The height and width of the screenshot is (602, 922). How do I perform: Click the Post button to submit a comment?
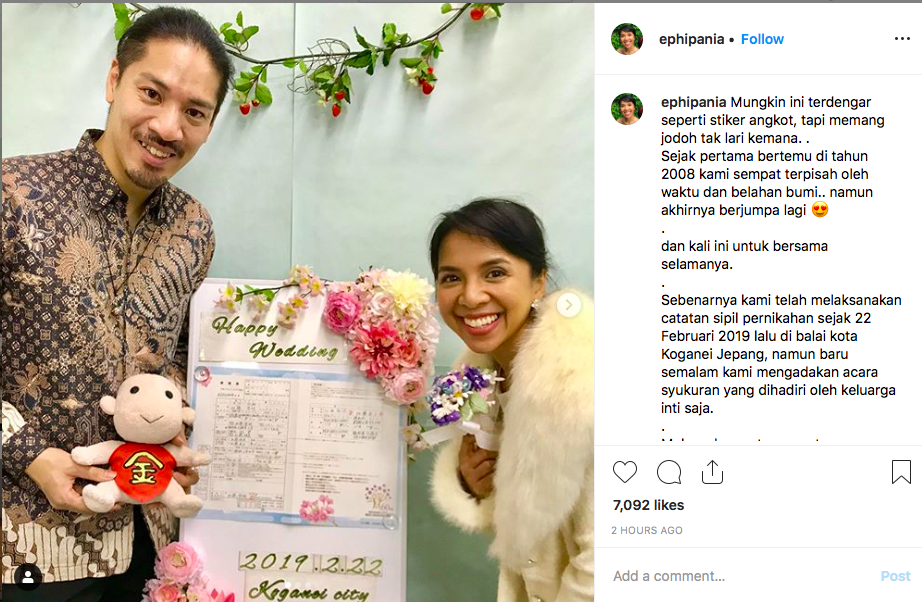895,576
